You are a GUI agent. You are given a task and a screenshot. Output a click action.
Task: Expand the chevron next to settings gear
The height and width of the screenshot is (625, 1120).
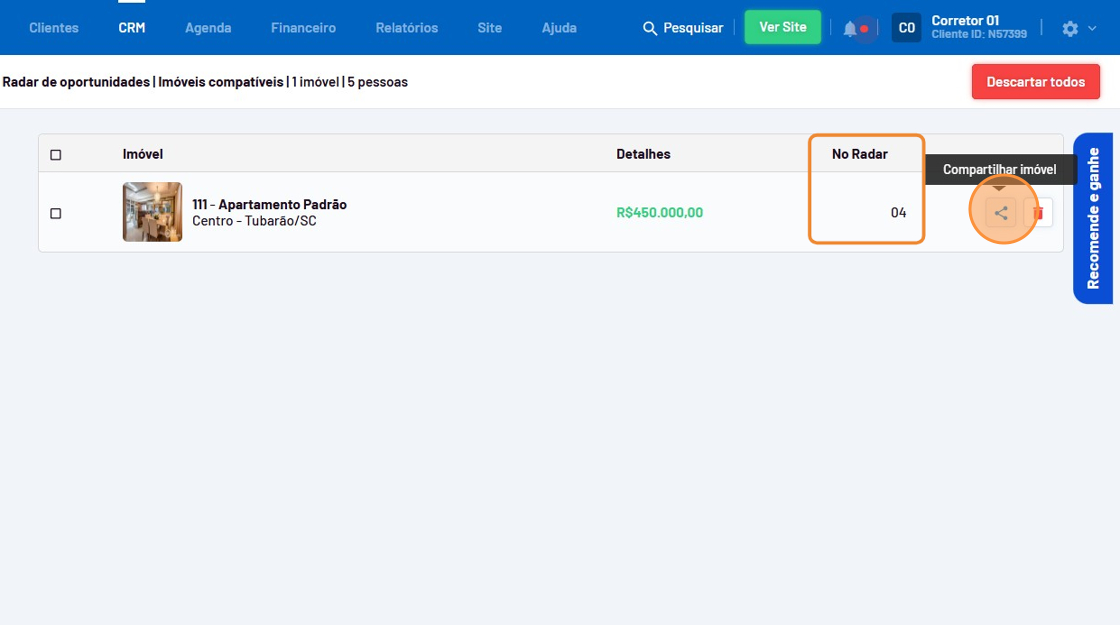1092,28
